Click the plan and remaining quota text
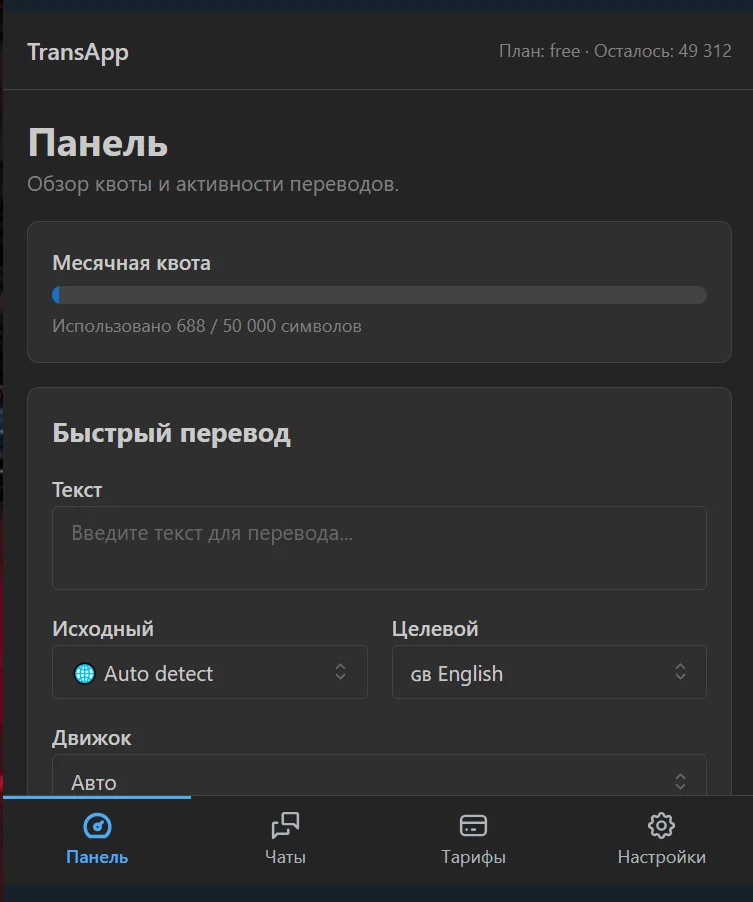Viewport: 753px width, 902px height. click(615, 51)
